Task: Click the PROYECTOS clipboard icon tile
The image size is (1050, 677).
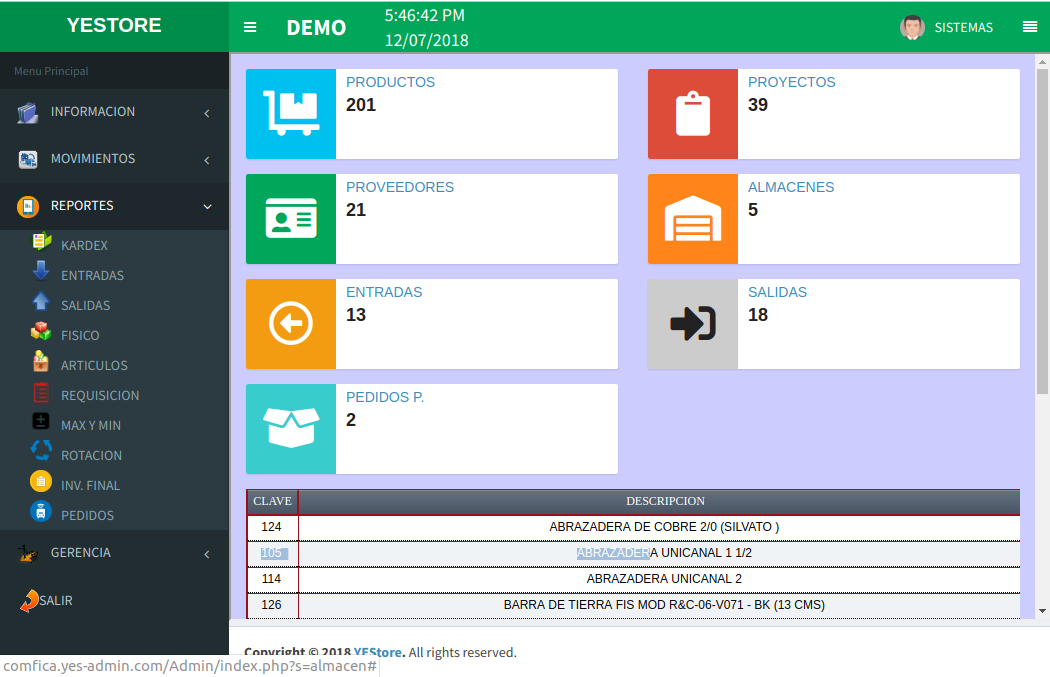Action: point(692,114)
